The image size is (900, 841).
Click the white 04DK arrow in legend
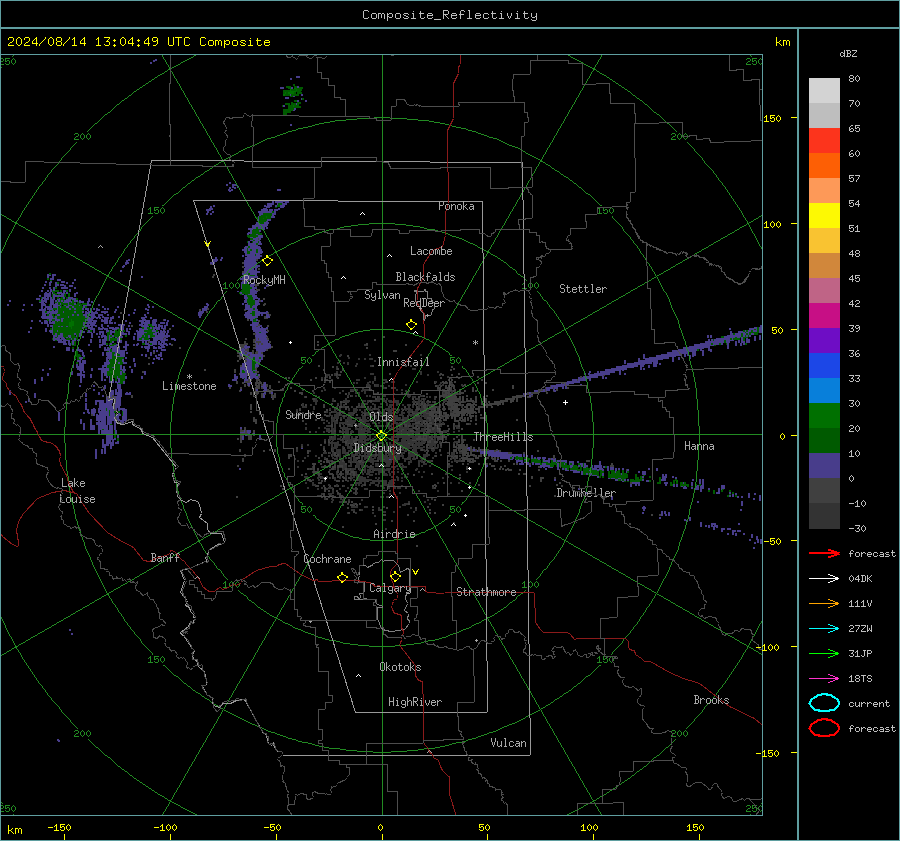coord(824,578)
